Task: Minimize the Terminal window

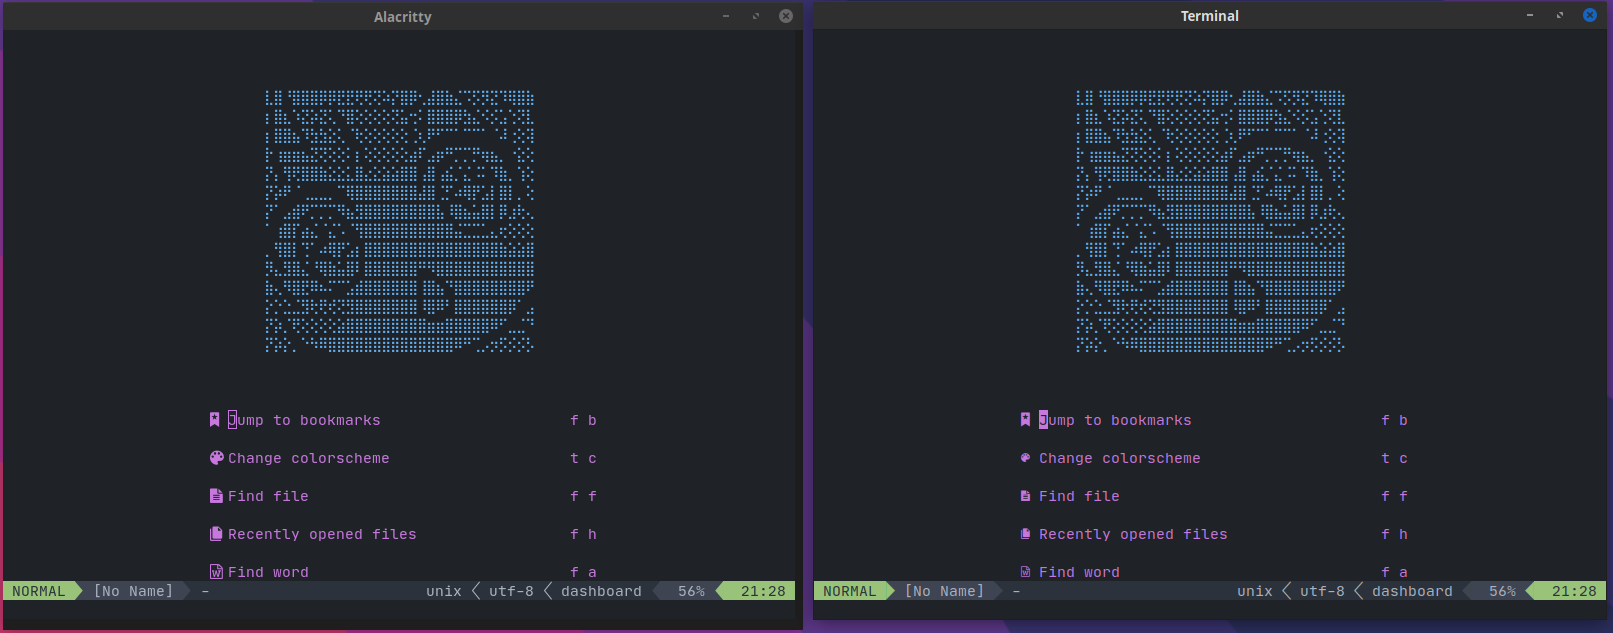Action: pos(1530,15)
